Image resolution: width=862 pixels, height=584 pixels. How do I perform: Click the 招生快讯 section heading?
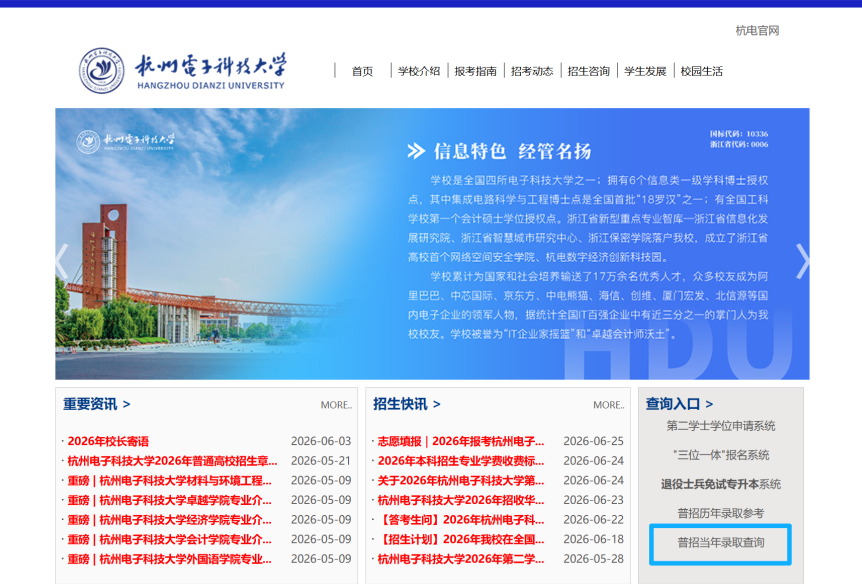[x=406, y=404]
